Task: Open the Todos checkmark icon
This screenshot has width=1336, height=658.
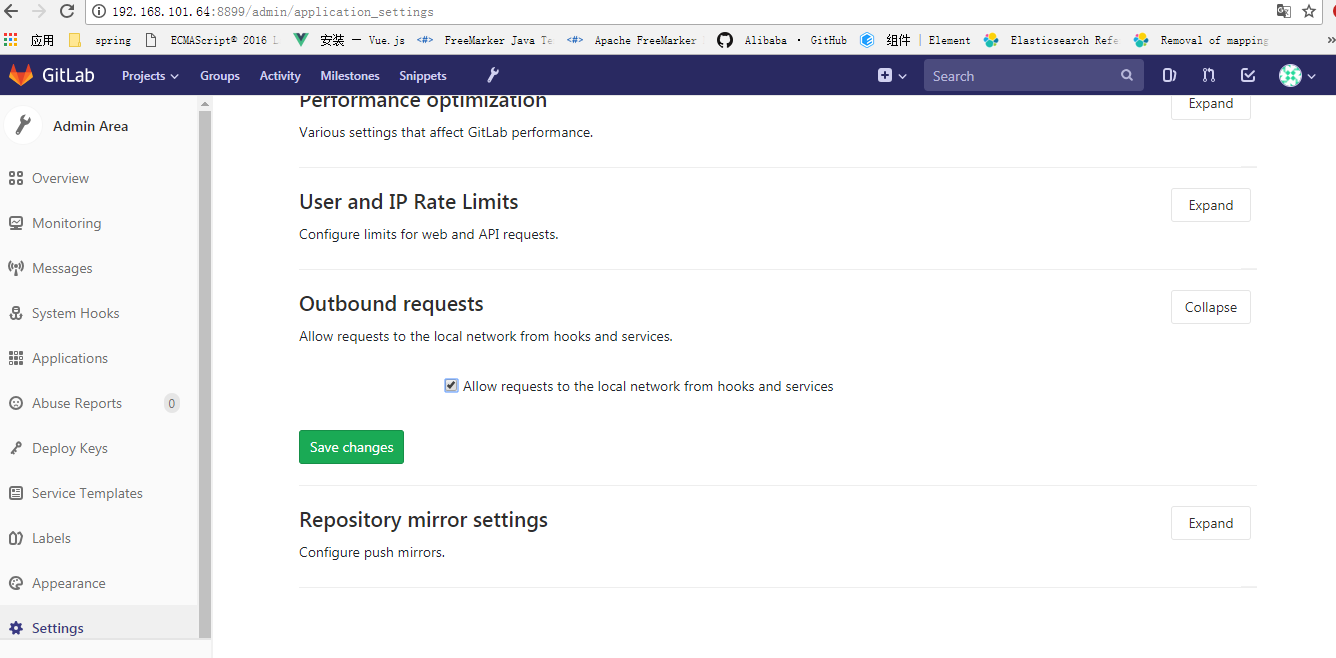Action: tap(1247, 75)
